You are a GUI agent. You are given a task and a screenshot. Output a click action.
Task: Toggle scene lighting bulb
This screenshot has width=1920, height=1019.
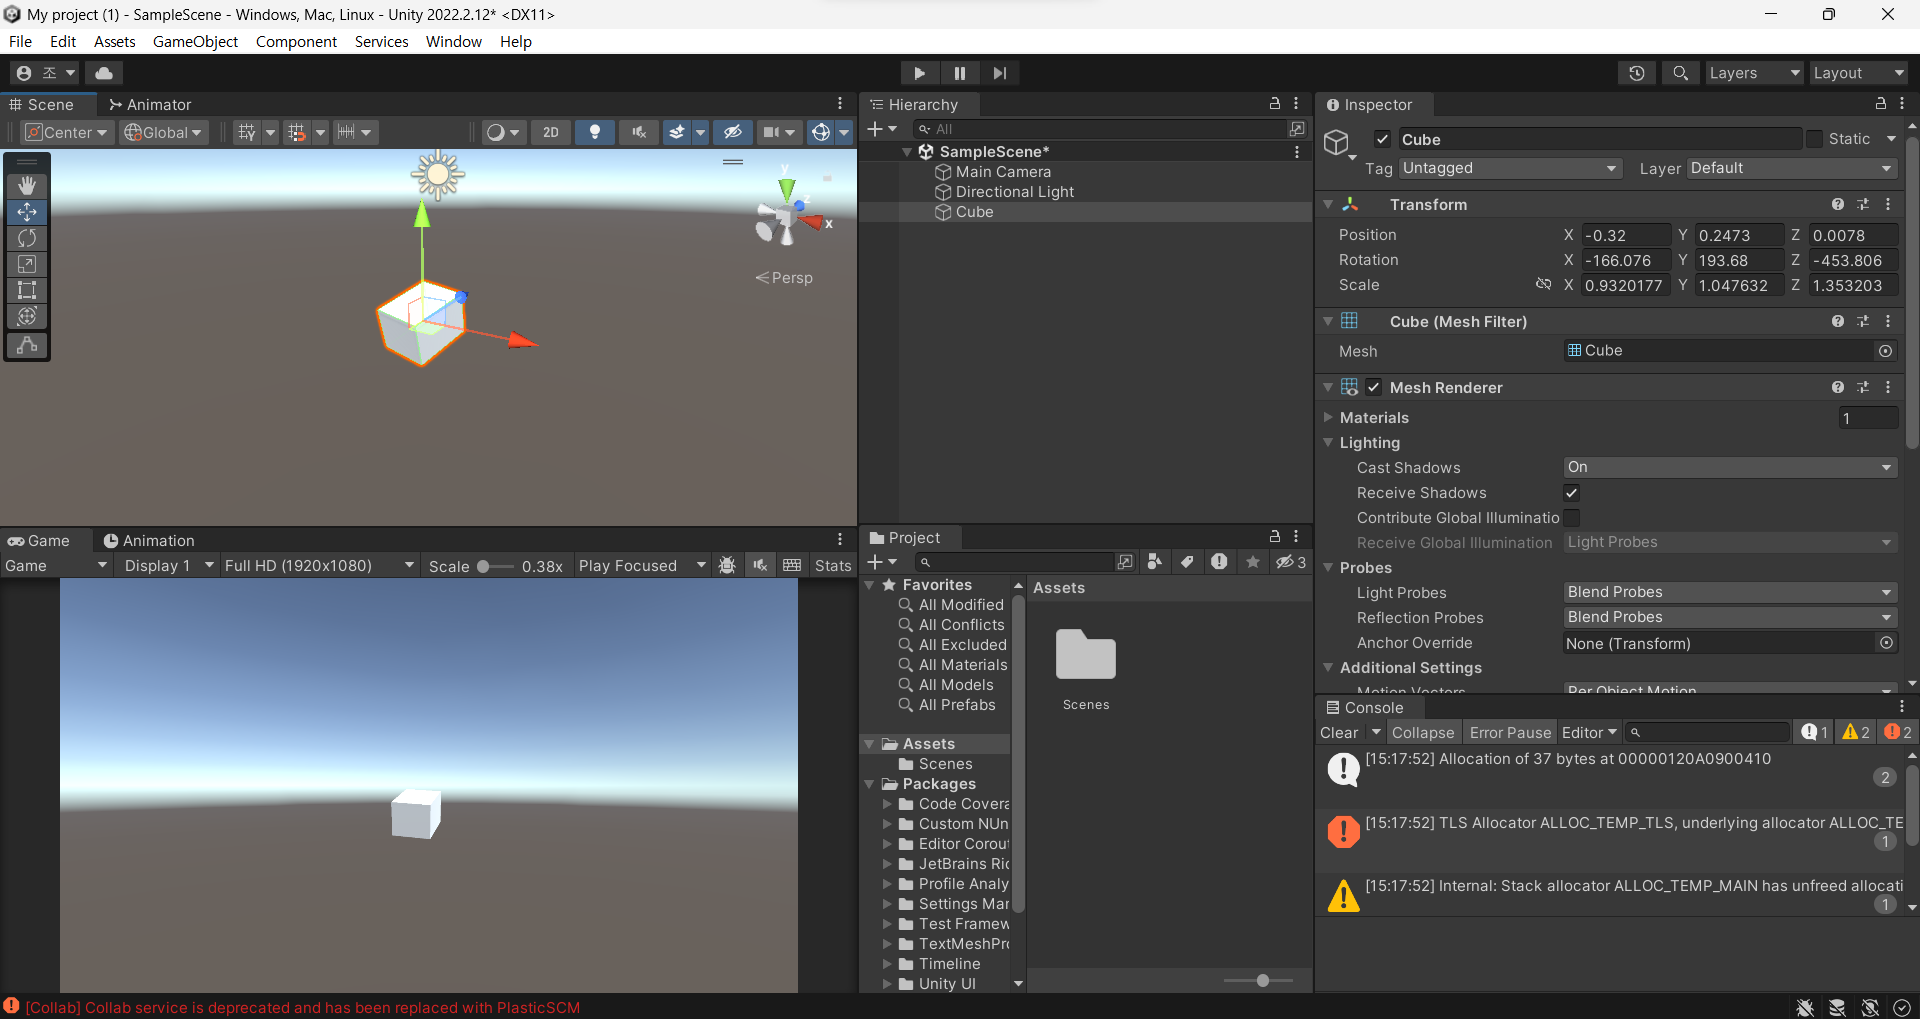[x=595, y=132]
